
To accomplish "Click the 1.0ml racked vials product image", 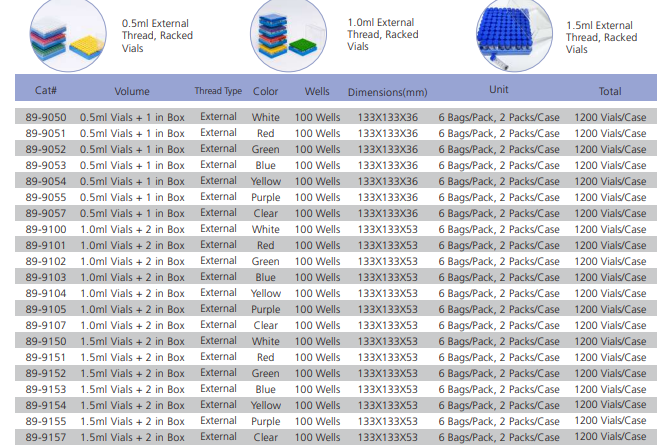I will point(288,32).
